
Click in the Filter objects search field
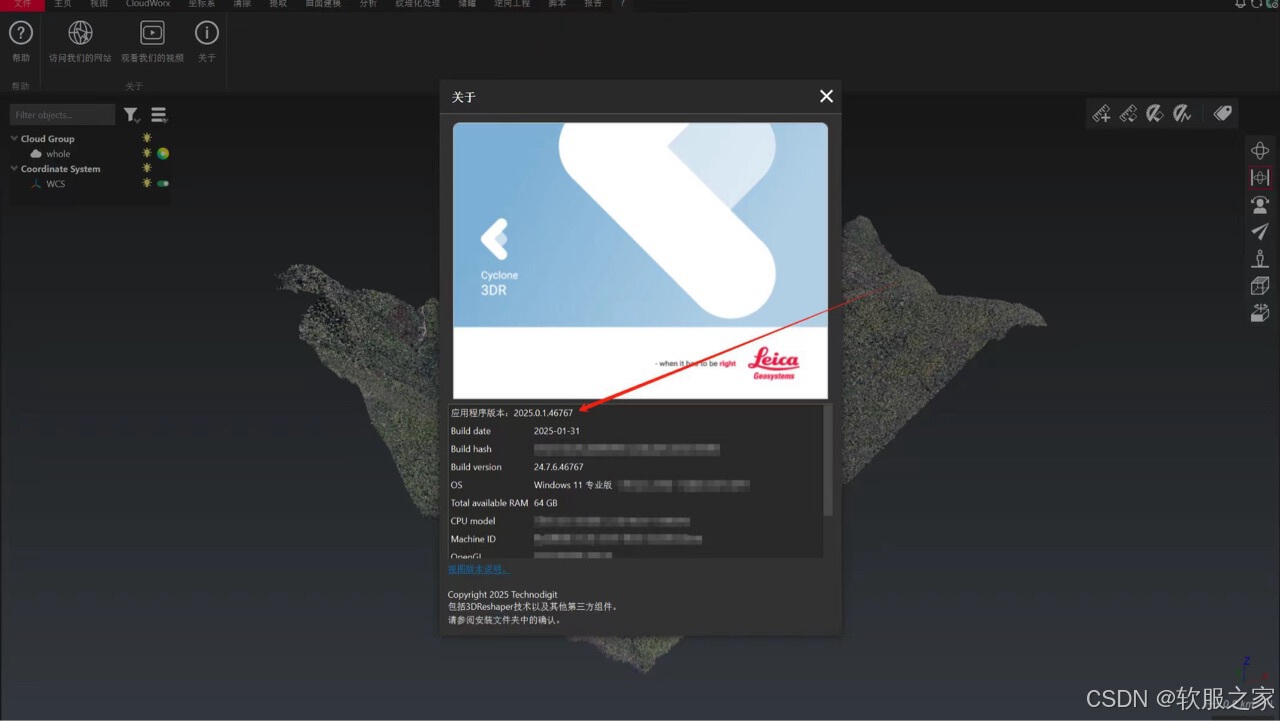point(63,115)
